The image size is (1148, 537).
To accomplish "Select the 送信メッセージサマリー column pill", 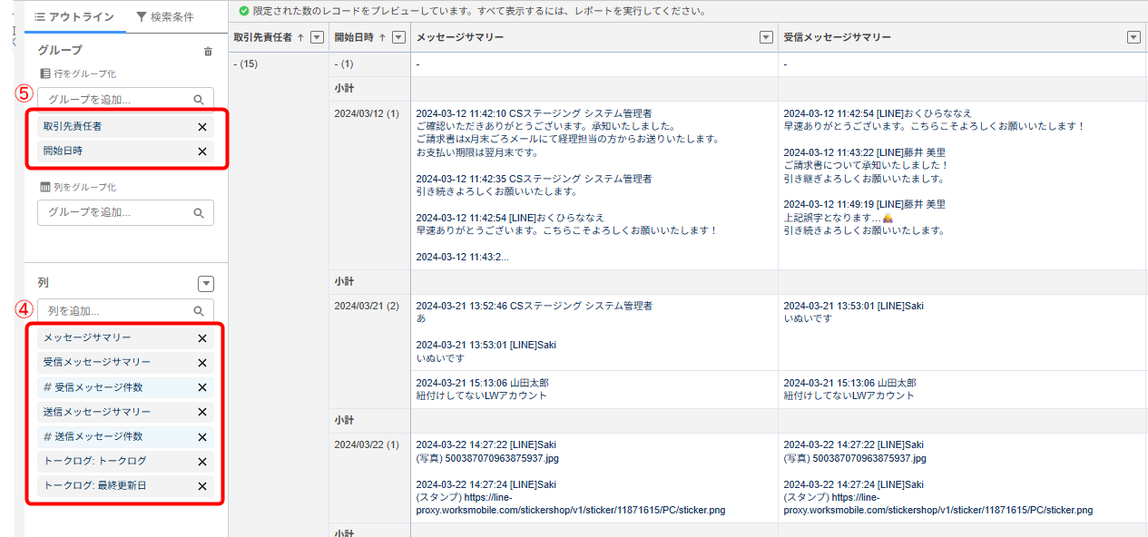I will (125, 412).
